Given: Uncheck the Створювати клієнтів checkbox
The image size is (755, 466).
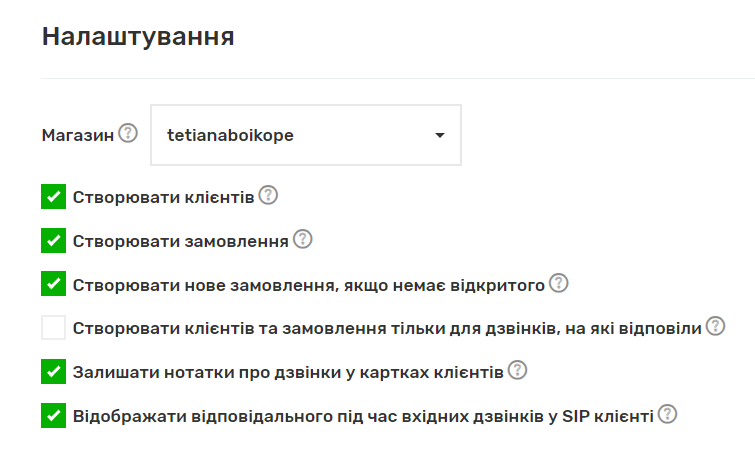Looking at the screenshot, I should pyautogui.click(x=53, y=196).
